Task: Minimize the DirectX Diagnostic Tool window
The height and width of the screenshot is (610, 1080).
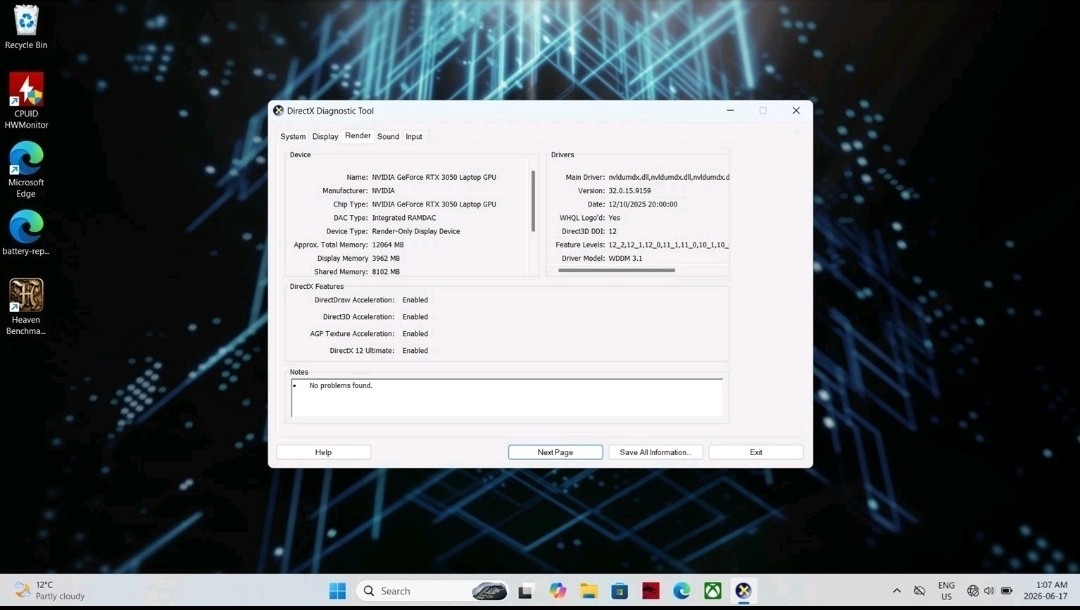Action: (730, 110)
